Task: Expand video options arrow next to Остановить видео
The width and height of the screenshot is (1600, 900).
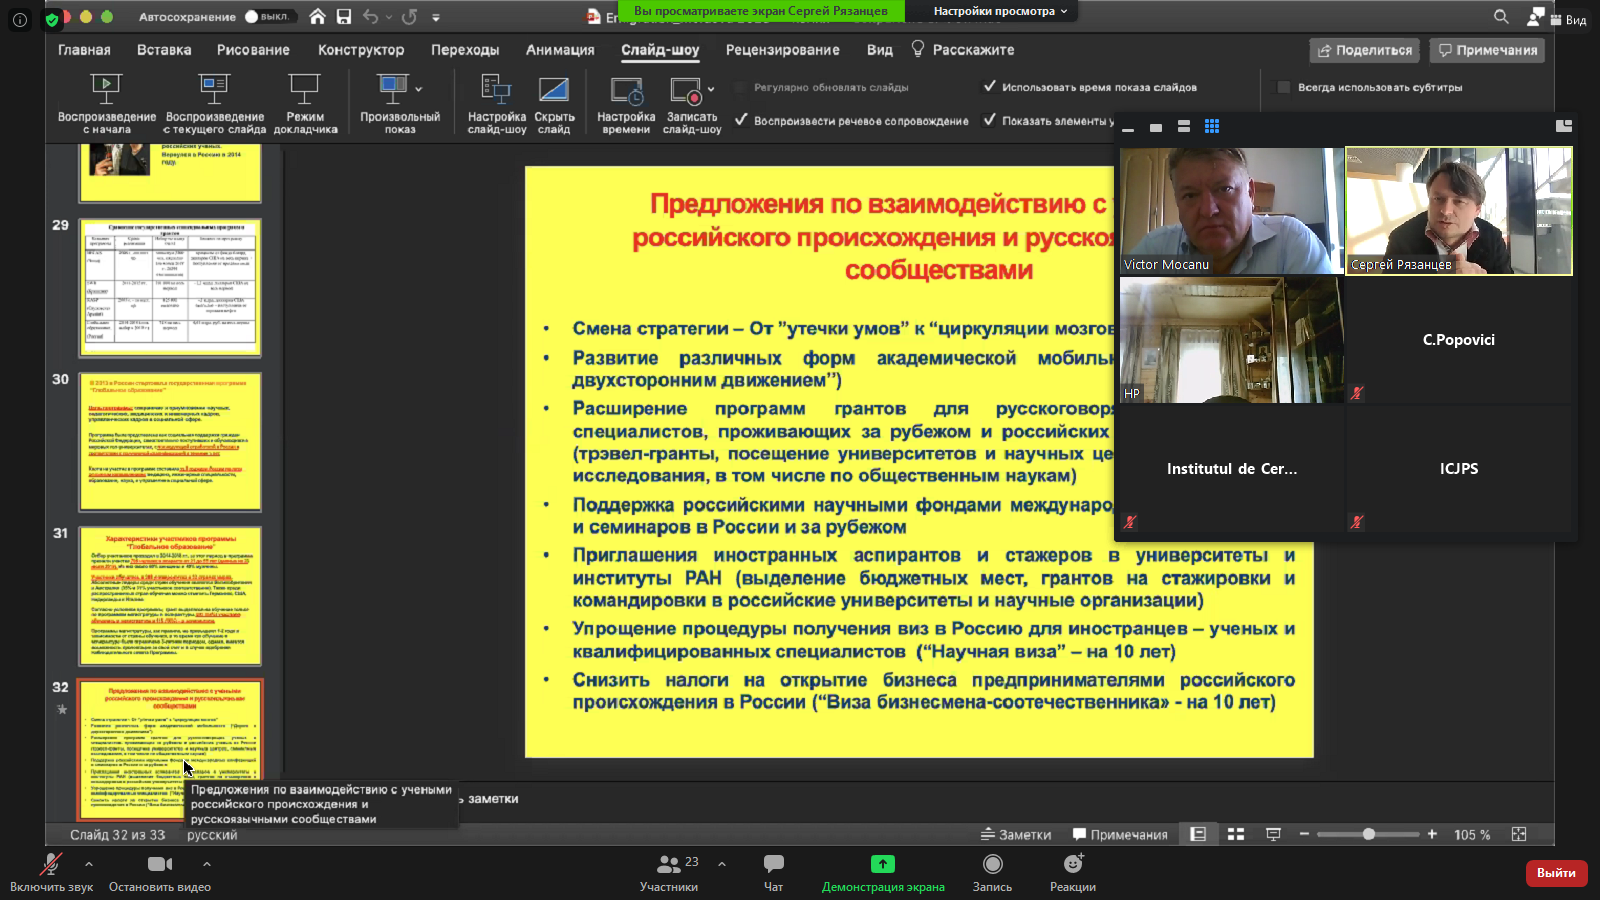Action: pyautogui.click(x=207, y=864)
